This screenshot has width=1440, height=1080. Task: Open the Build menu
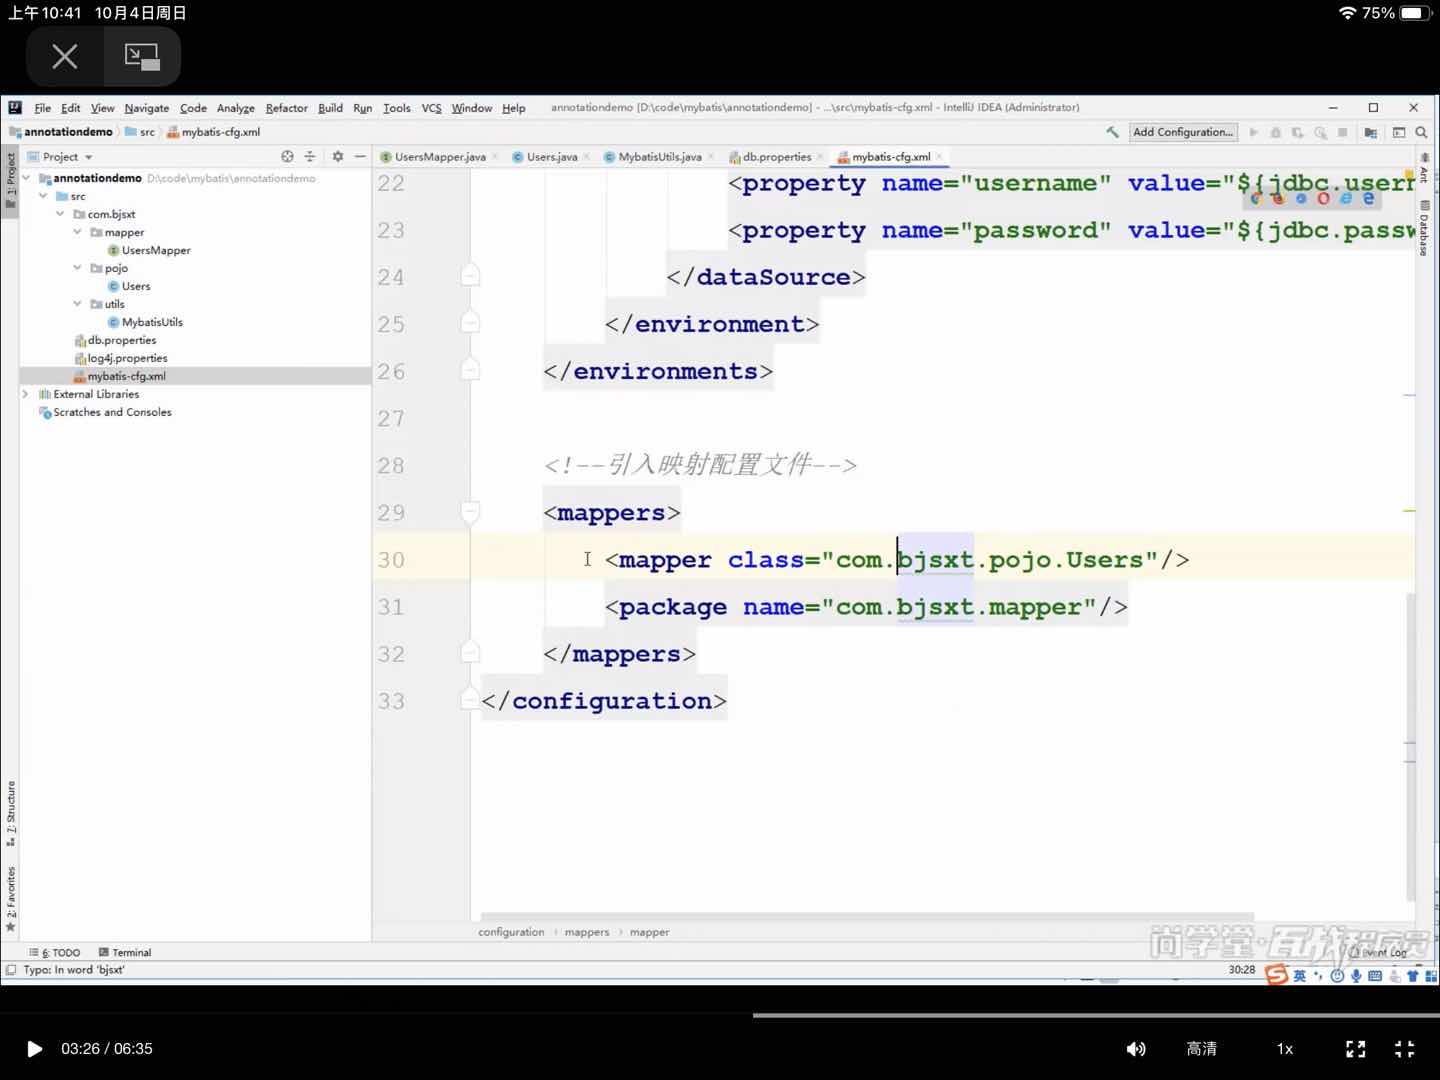330,108
